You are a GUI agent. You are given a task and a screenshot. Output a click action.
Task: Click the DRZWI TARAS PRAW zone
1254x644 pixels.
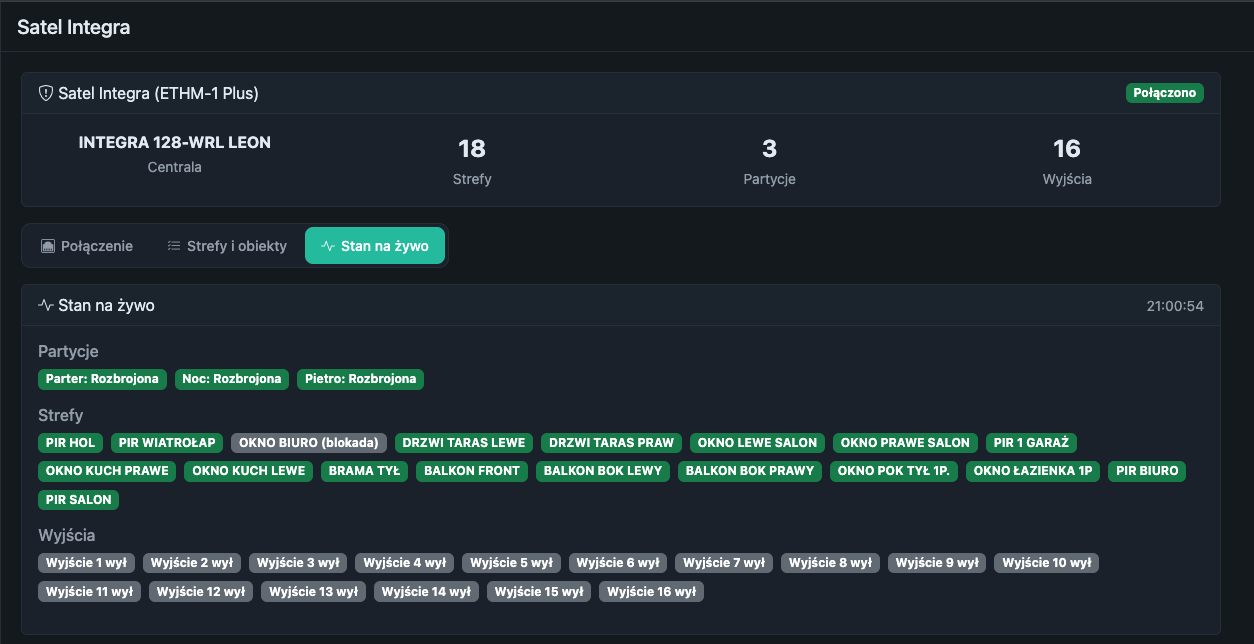(612, 442)
